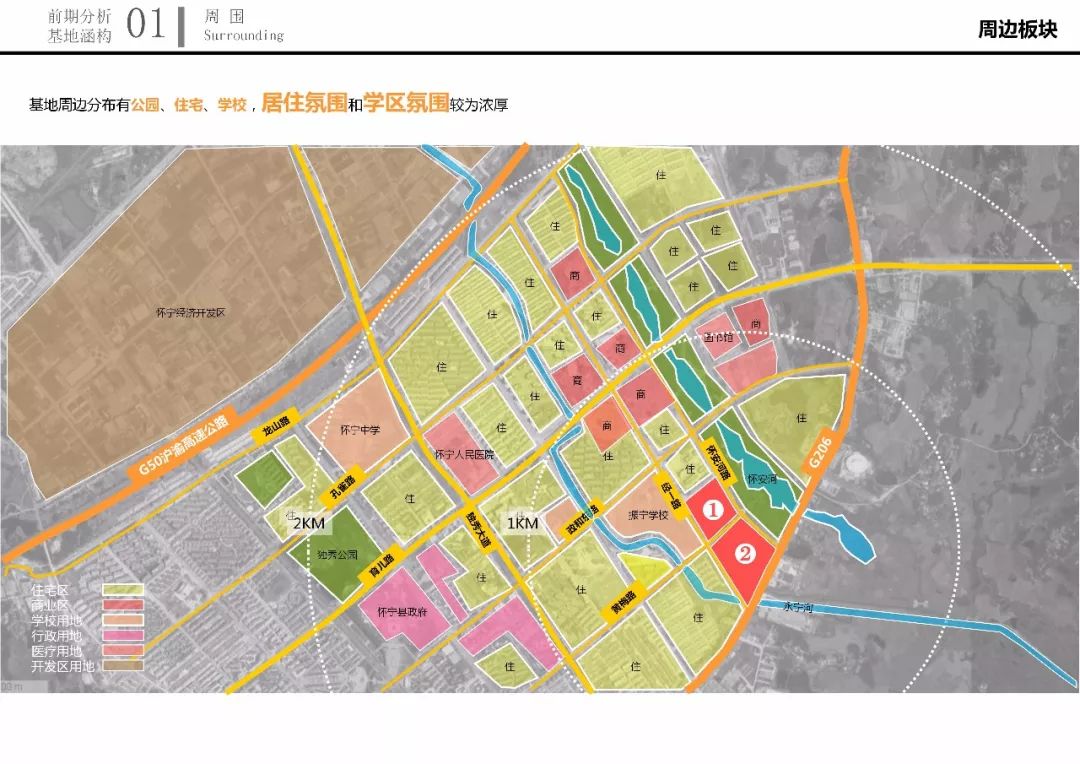
Task: Click the Surrounding section title
Action: 246,36
